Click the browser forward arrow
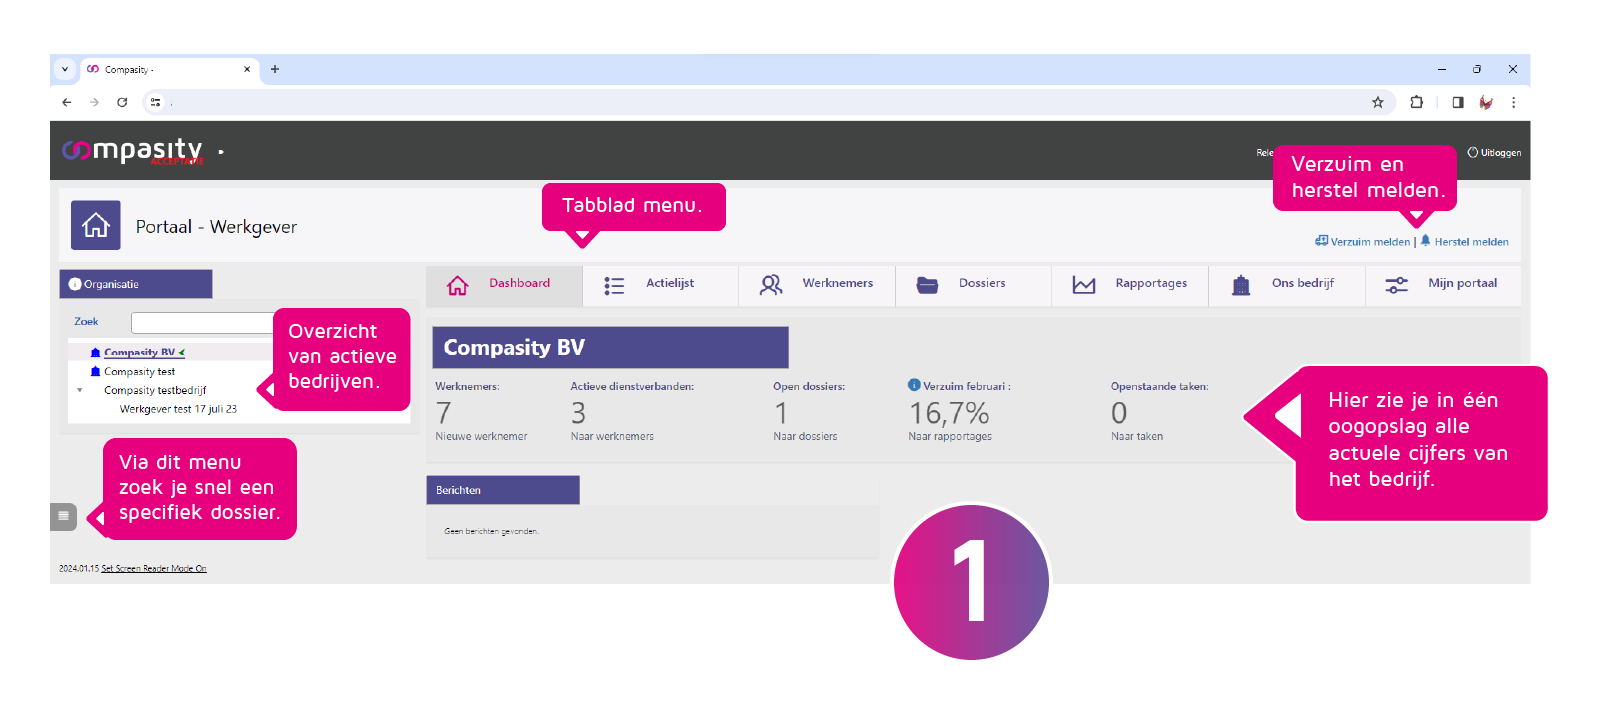 [94, 102]
